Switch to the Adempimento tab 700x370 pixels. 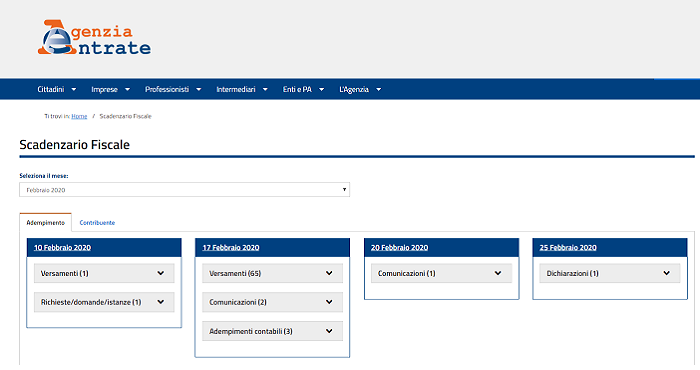(46, 222)
